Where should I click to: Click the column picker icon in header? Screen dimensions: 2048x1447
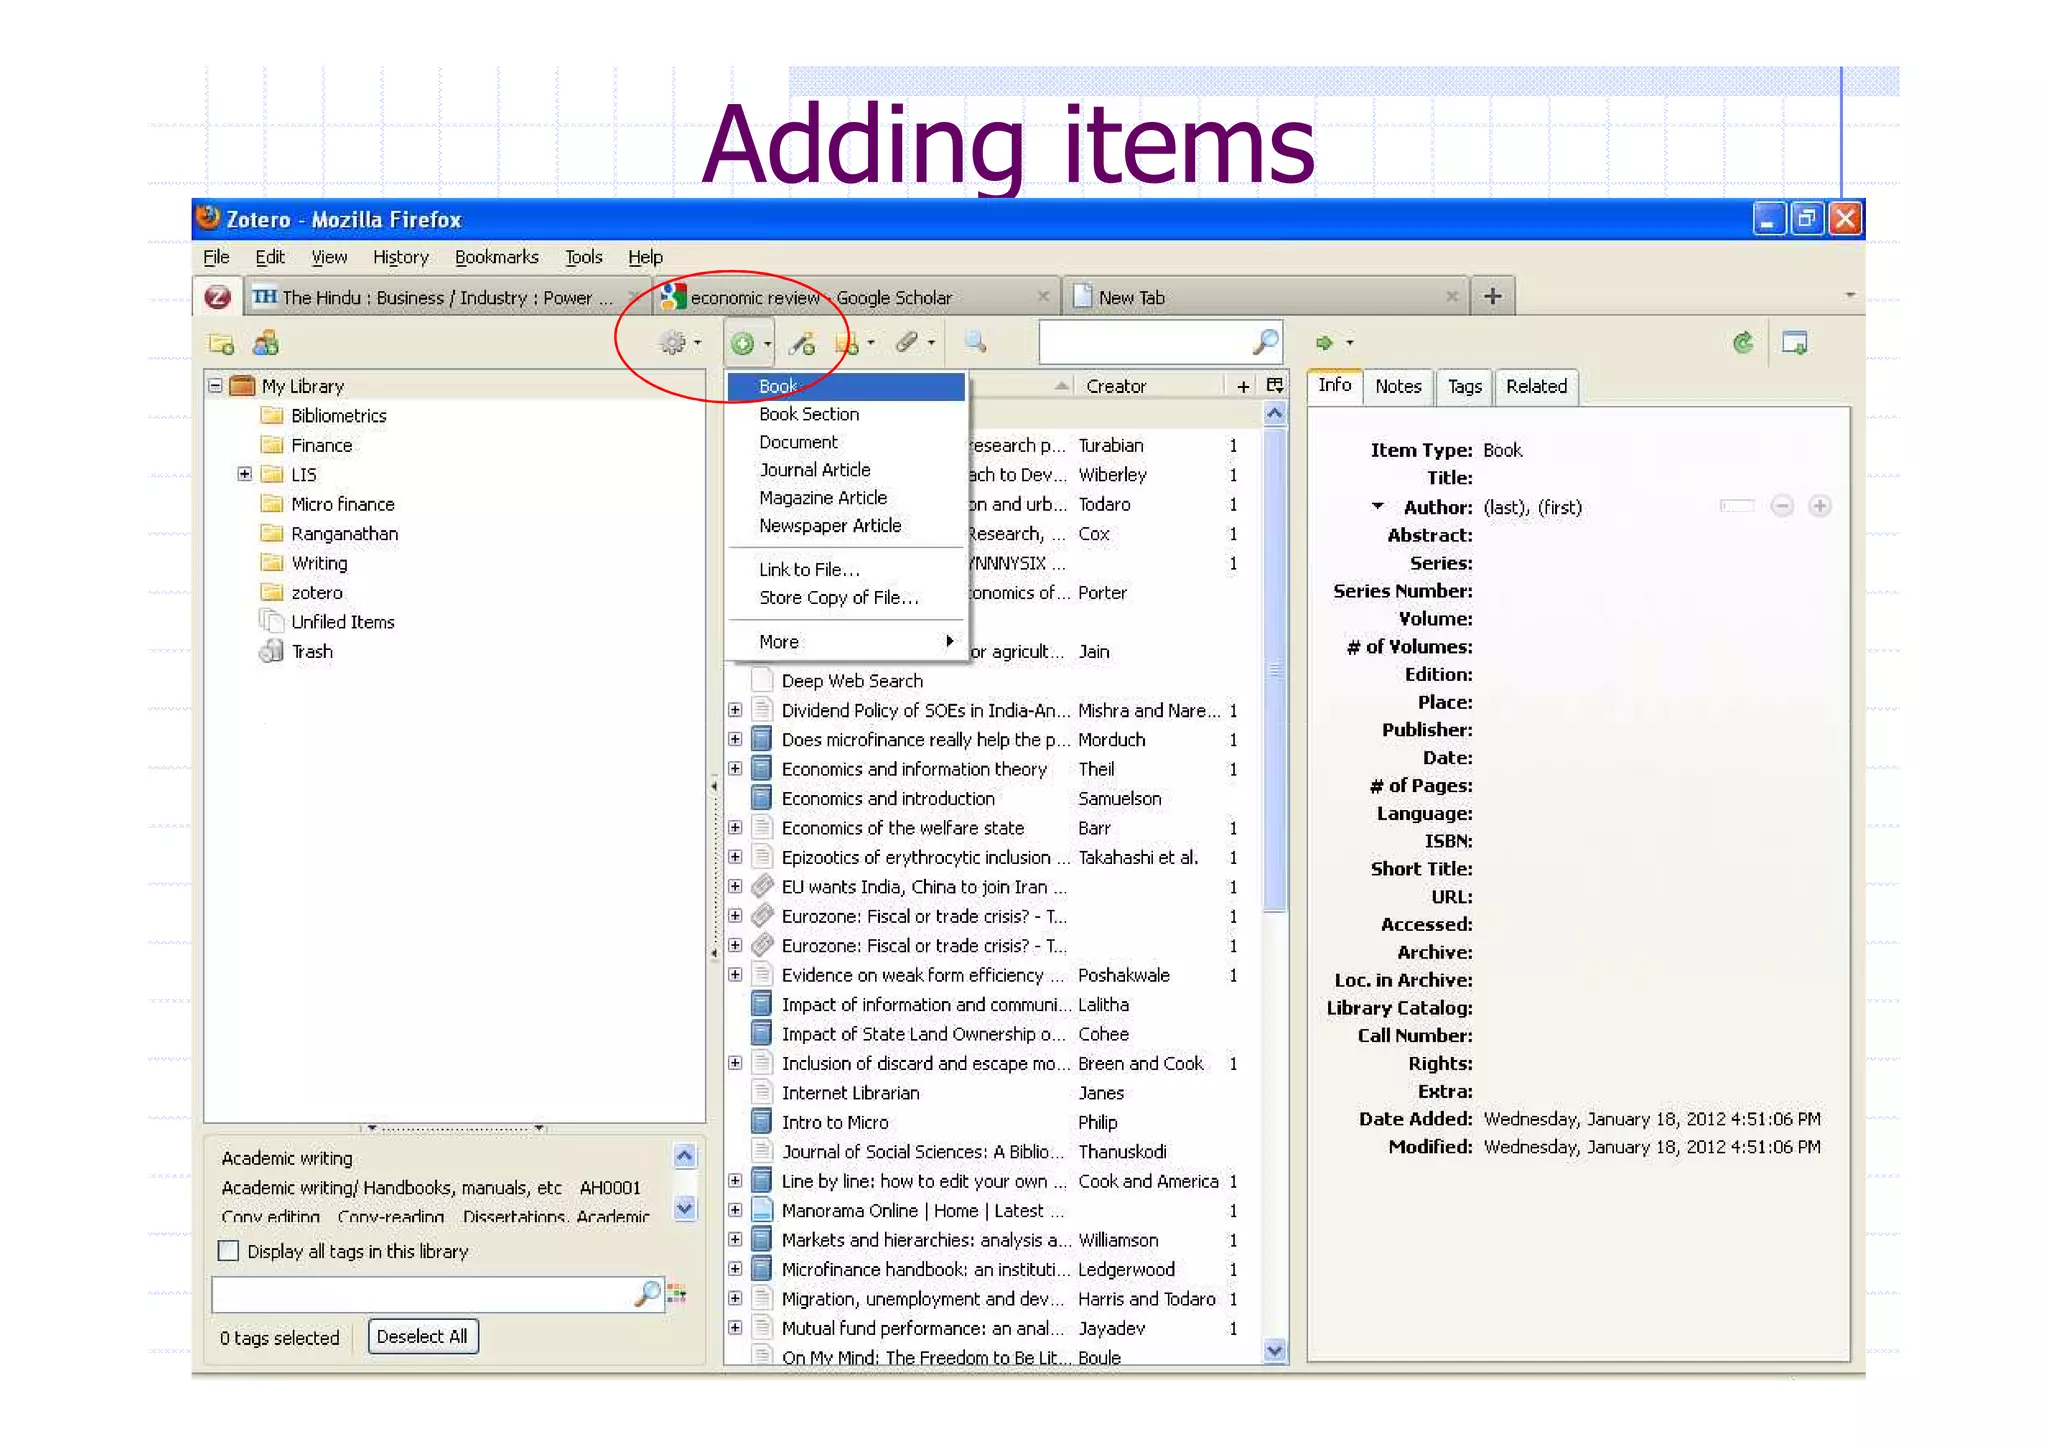click(1275, 386)
